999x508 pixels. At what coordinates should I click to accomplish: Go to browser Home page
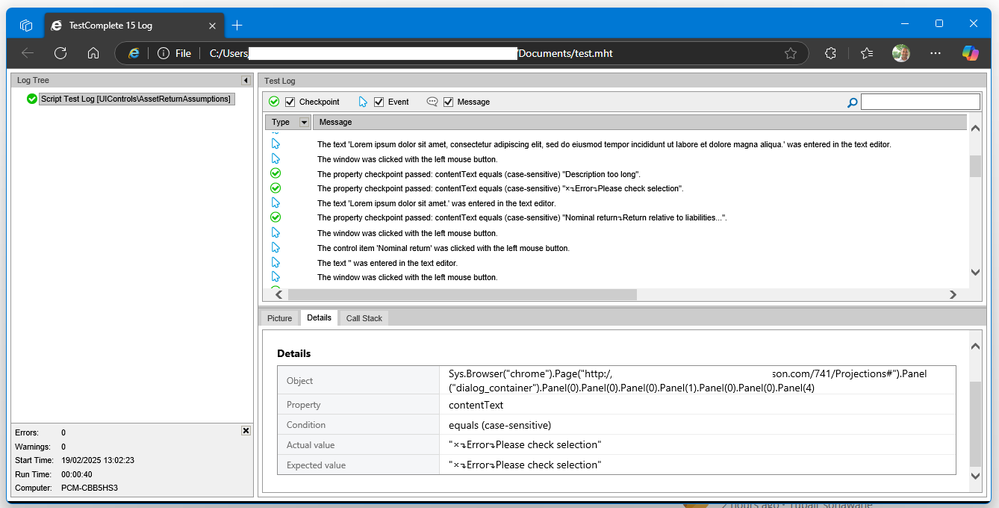[93, 53]
